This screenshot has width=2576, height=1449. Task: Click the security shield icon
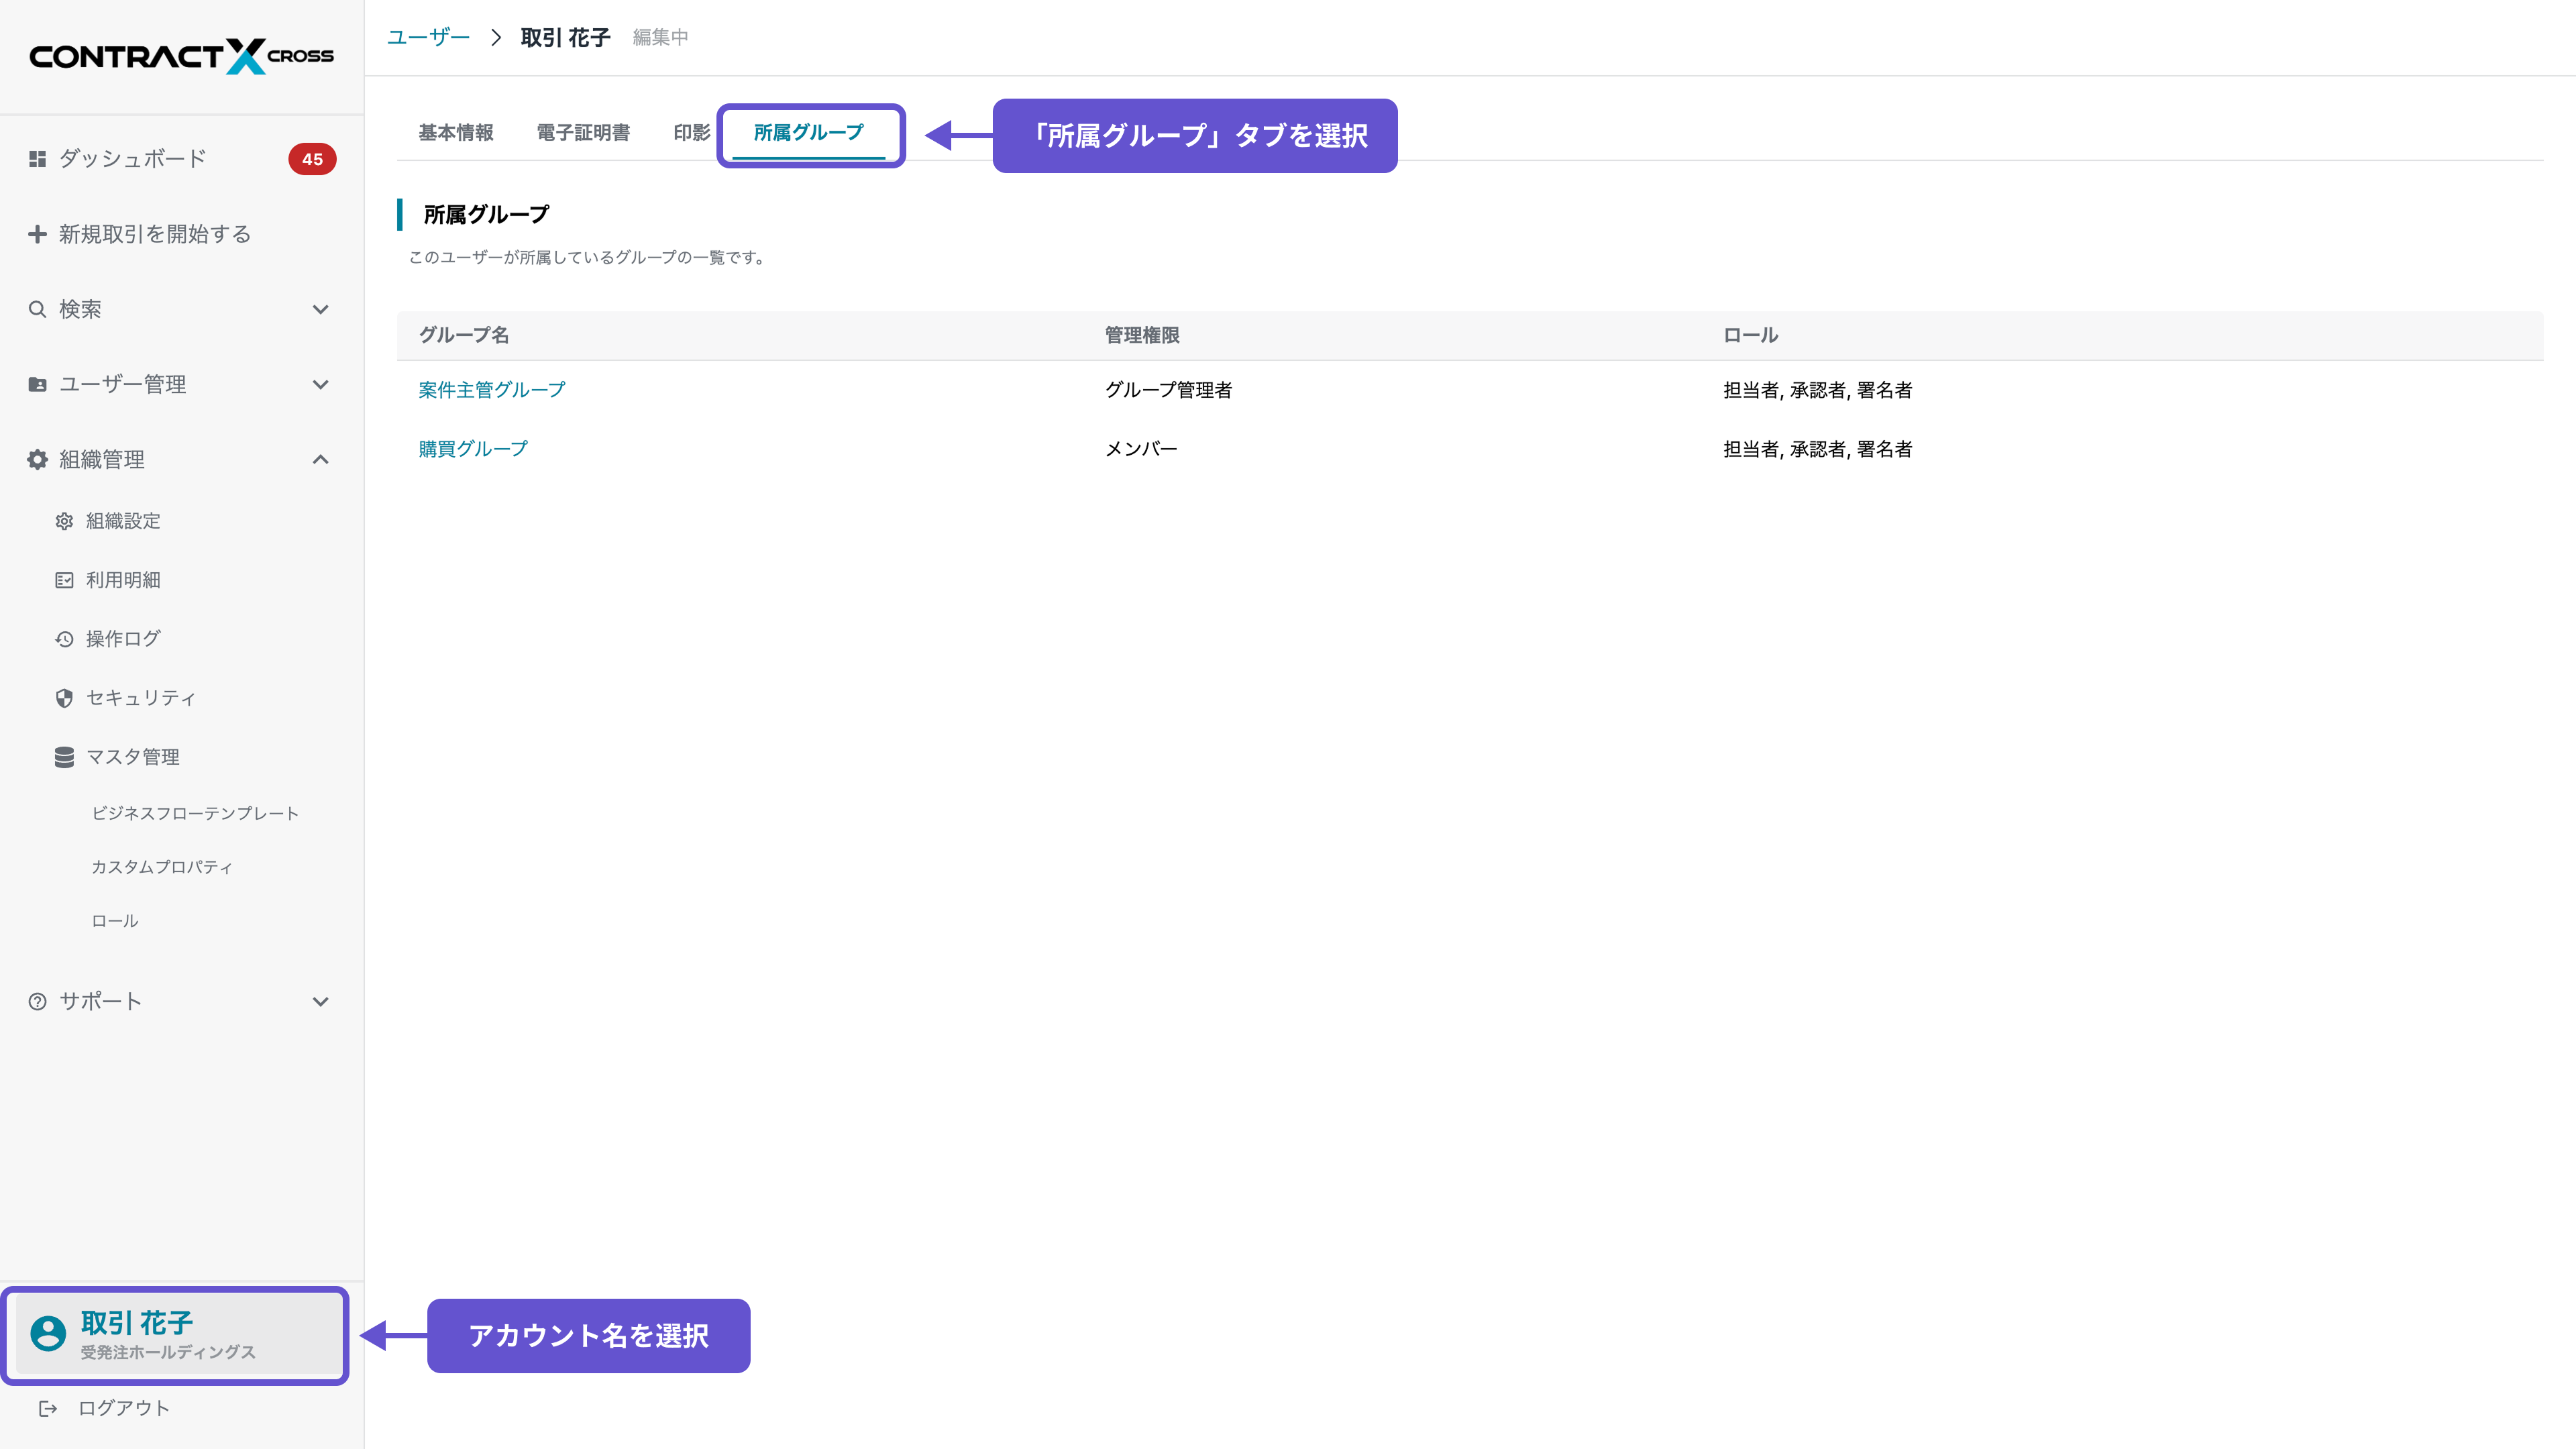pyautogui.click(x=64, y=698)
